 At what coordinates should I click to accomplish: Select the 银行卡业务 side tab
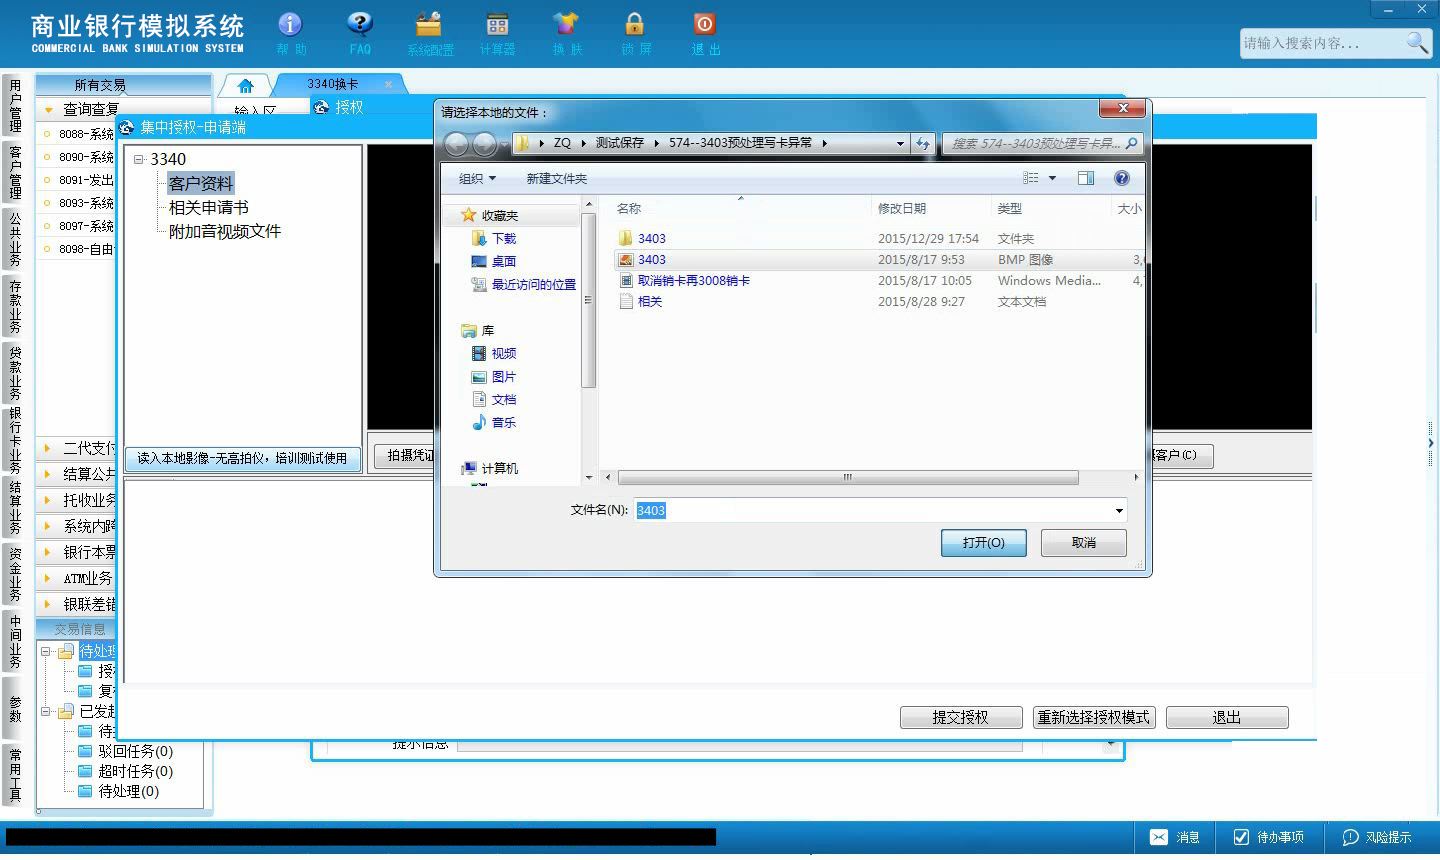coord(15,440)
